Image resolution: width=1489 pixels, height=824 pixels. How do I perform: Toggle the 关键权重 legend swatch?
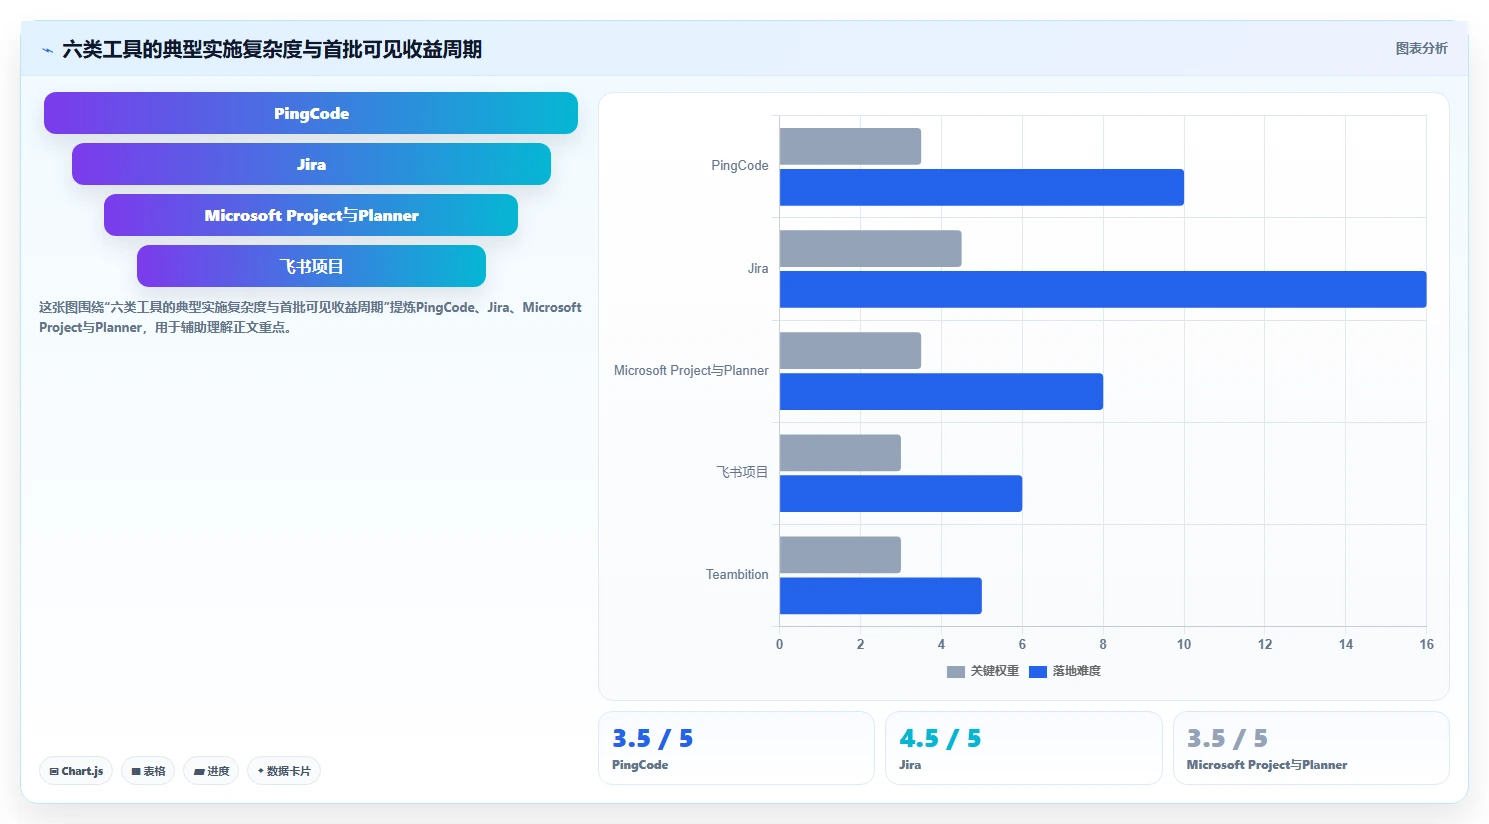pyautogui.click(x=956, y=671)
